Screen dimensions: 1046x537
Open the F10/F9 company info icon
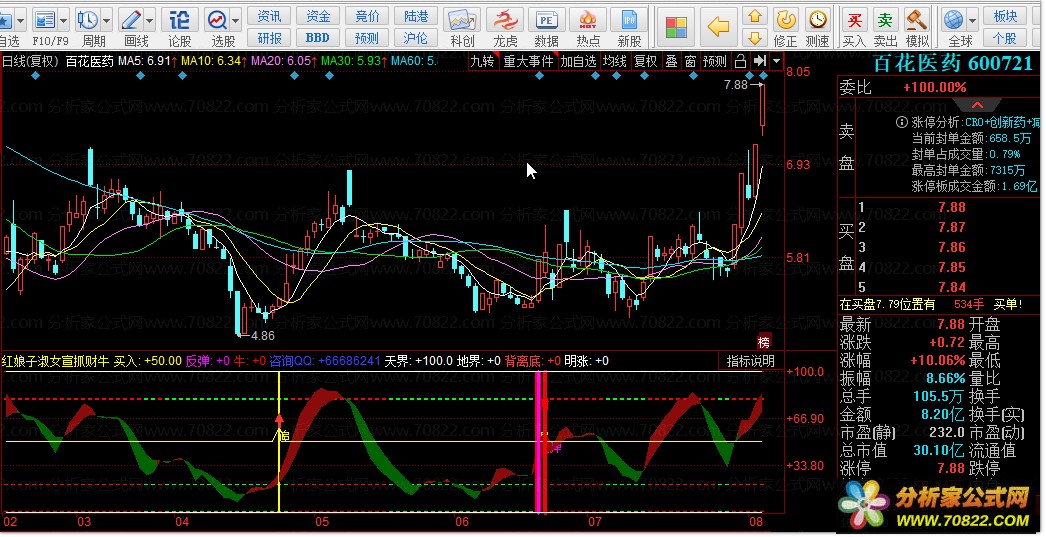[x=45, y=21]
